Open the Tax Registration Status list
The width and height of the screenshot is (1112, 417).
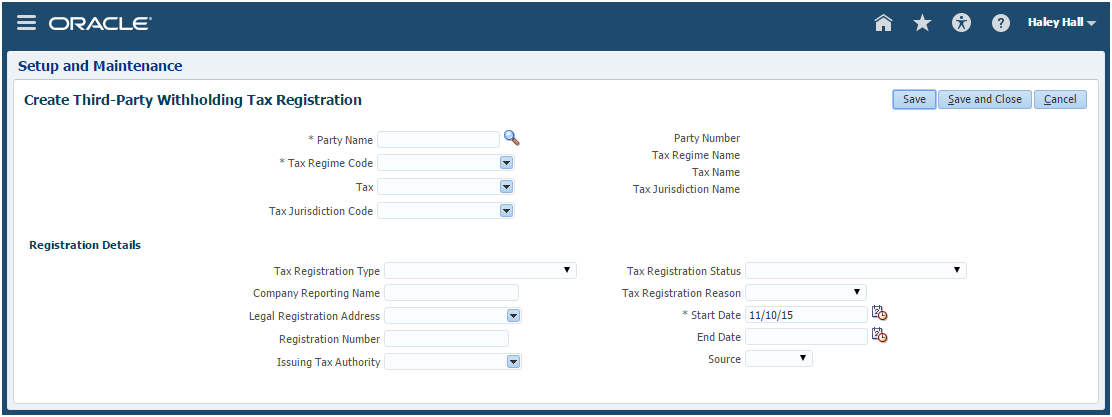956,270
